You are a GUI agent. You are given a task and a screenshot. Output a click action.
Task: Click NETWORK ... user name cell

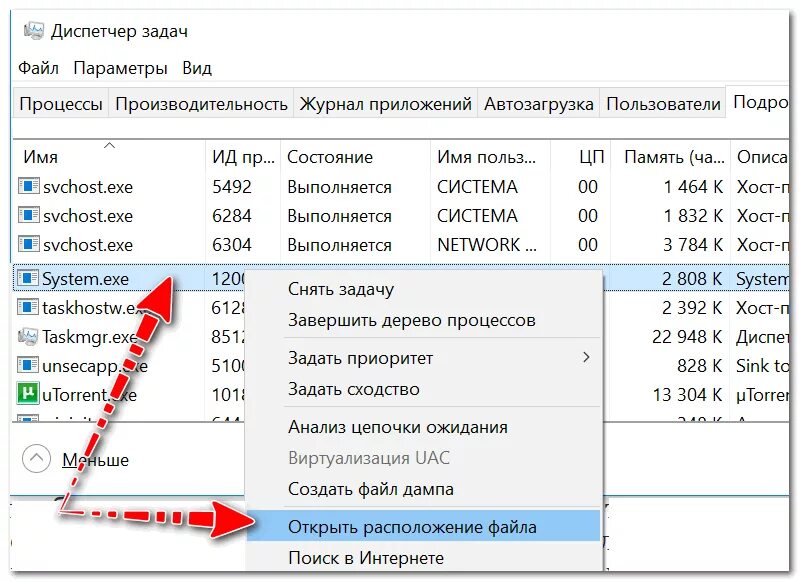487,245
